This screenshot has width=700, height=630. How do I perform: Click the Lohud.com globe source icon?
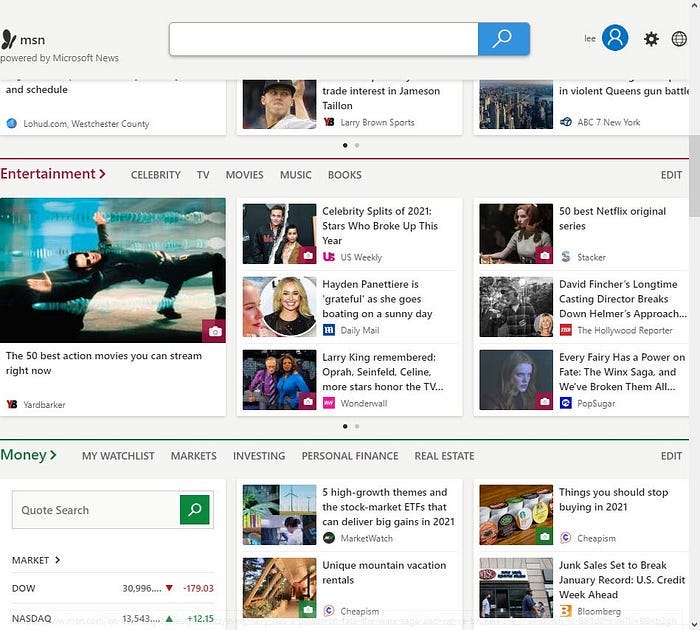12,123
